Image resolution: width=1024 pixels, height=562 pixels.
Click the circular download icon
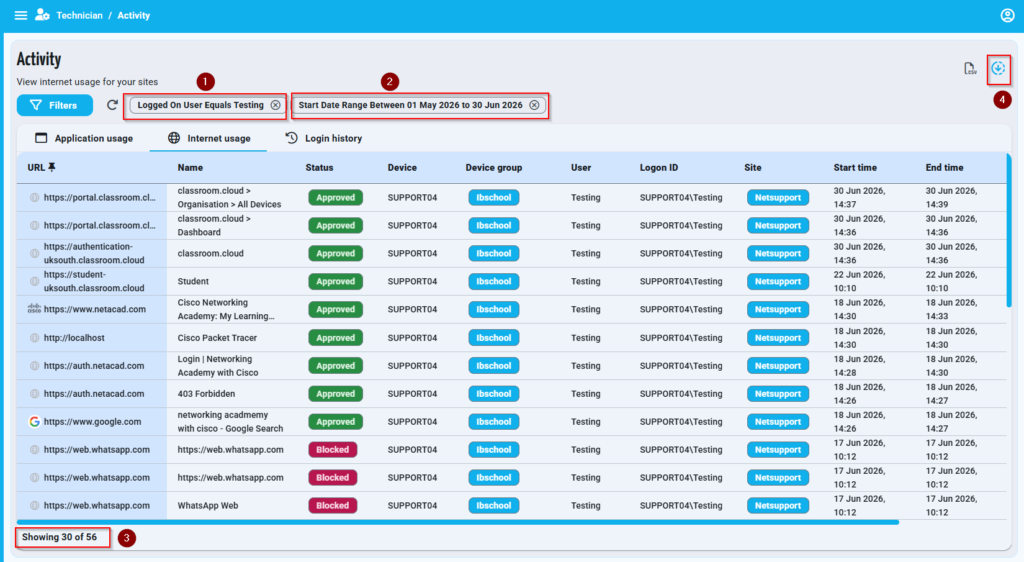(998, 68)
